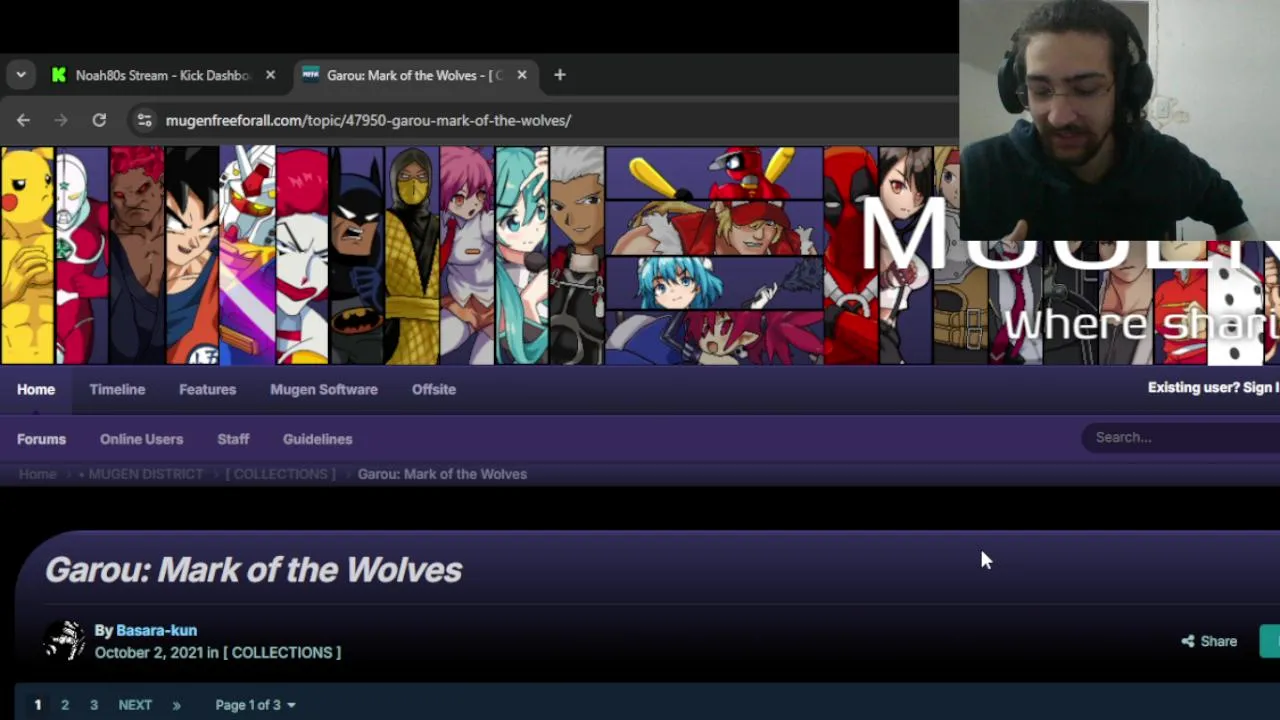1280x720 pixels.
Task: Open the Staff link
Action: coord(233,439)
